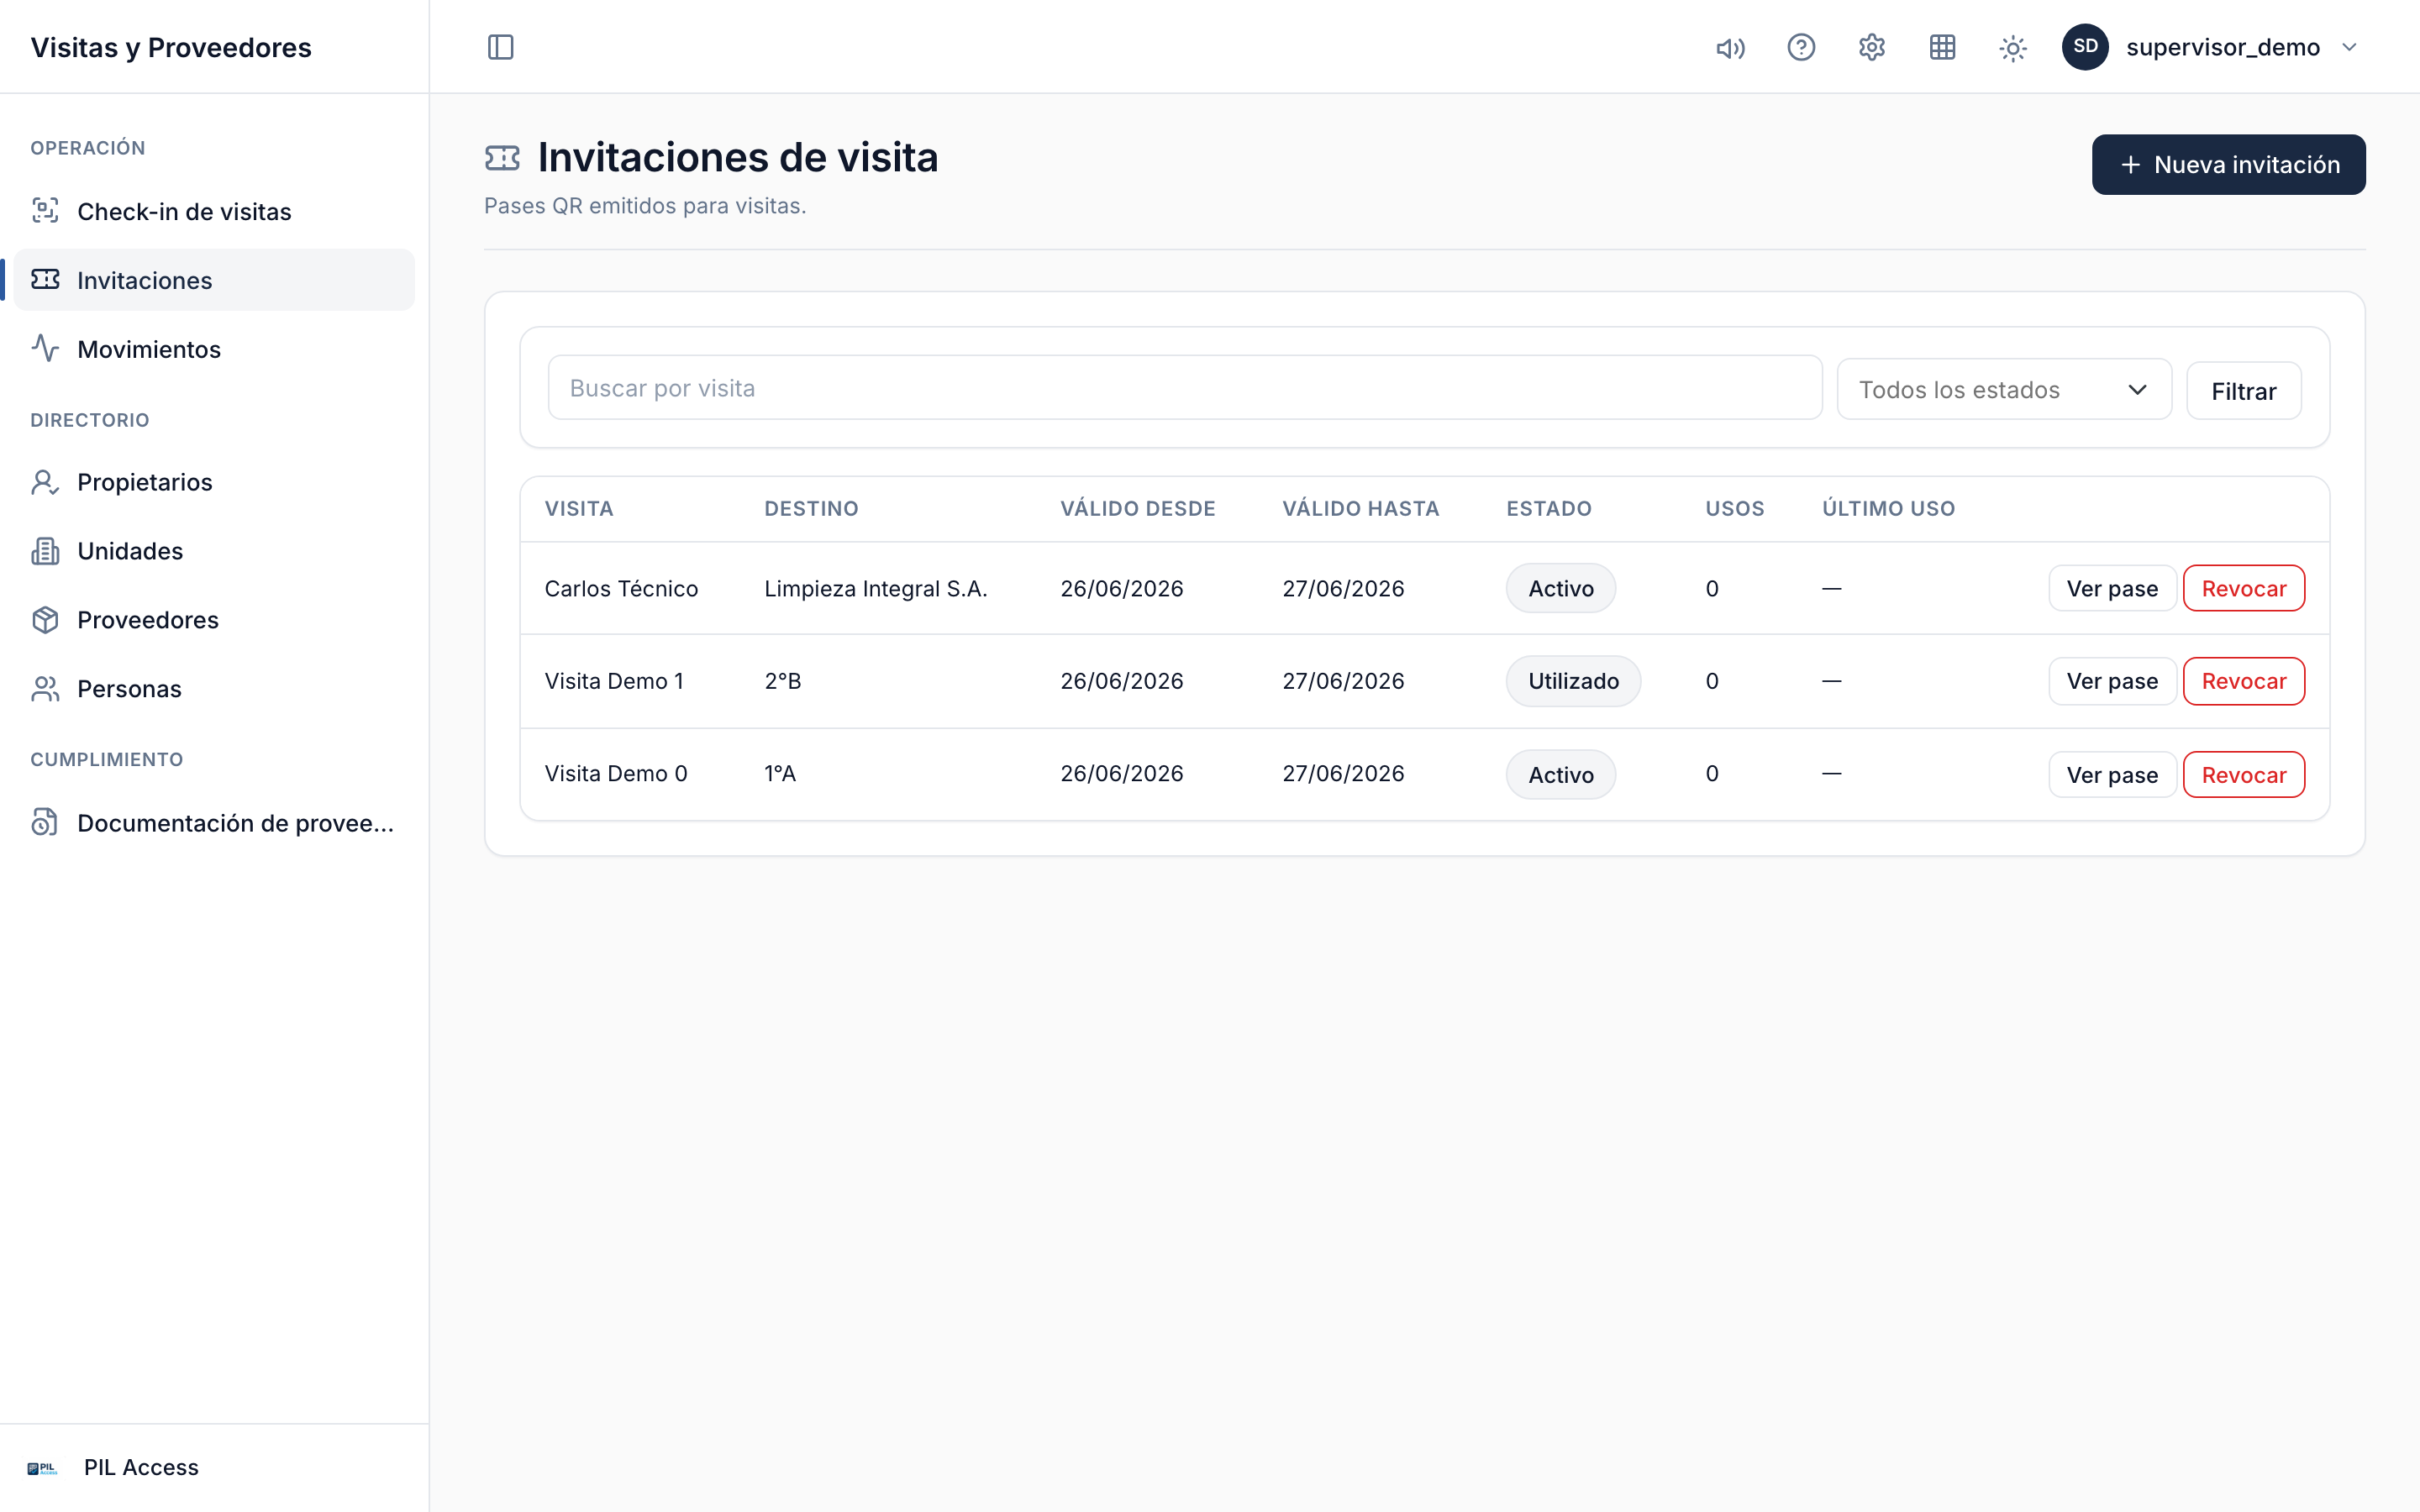2420x1512 pixels.
Task: Open Propietarios directory
Action: click(214, 482)
